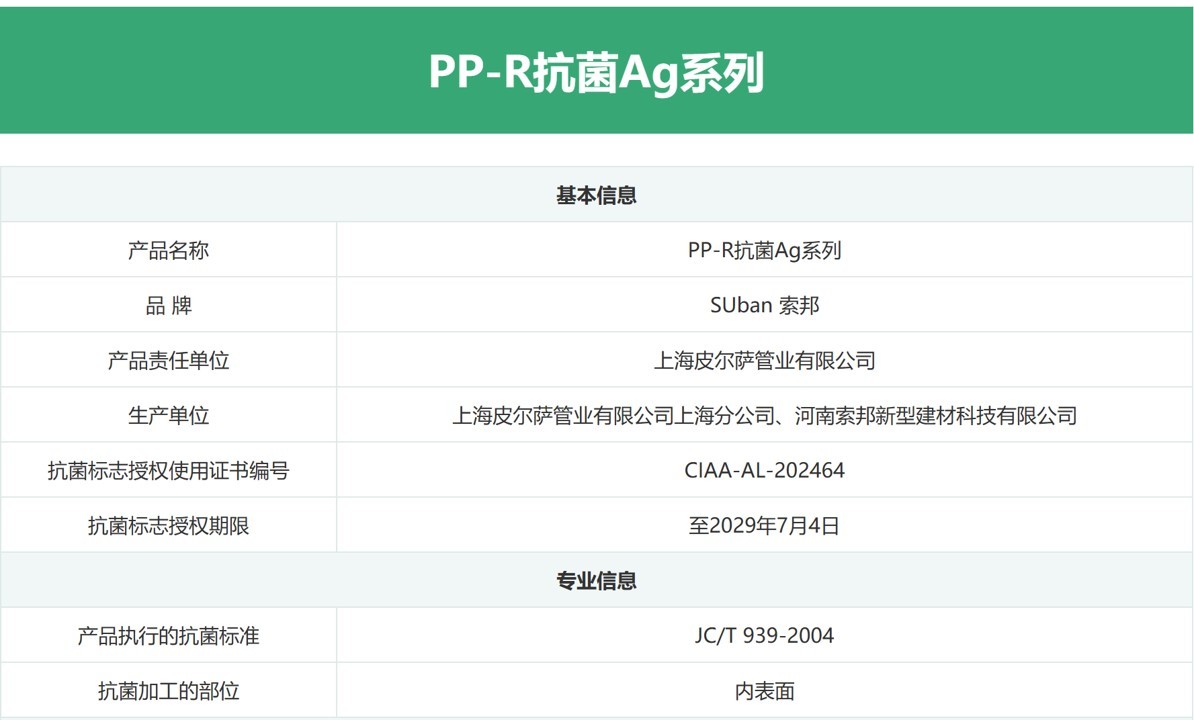Click the 抗菌加工的部位 label

[168, 691]
